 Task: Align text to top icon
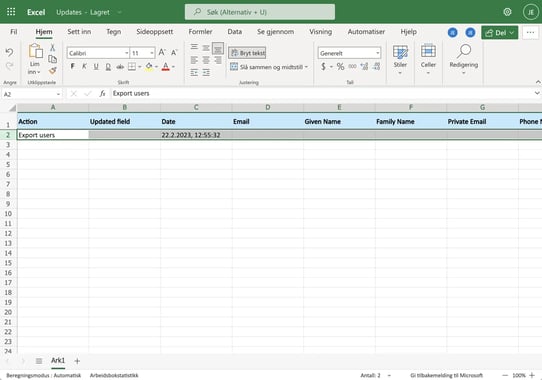click(194, 47)
